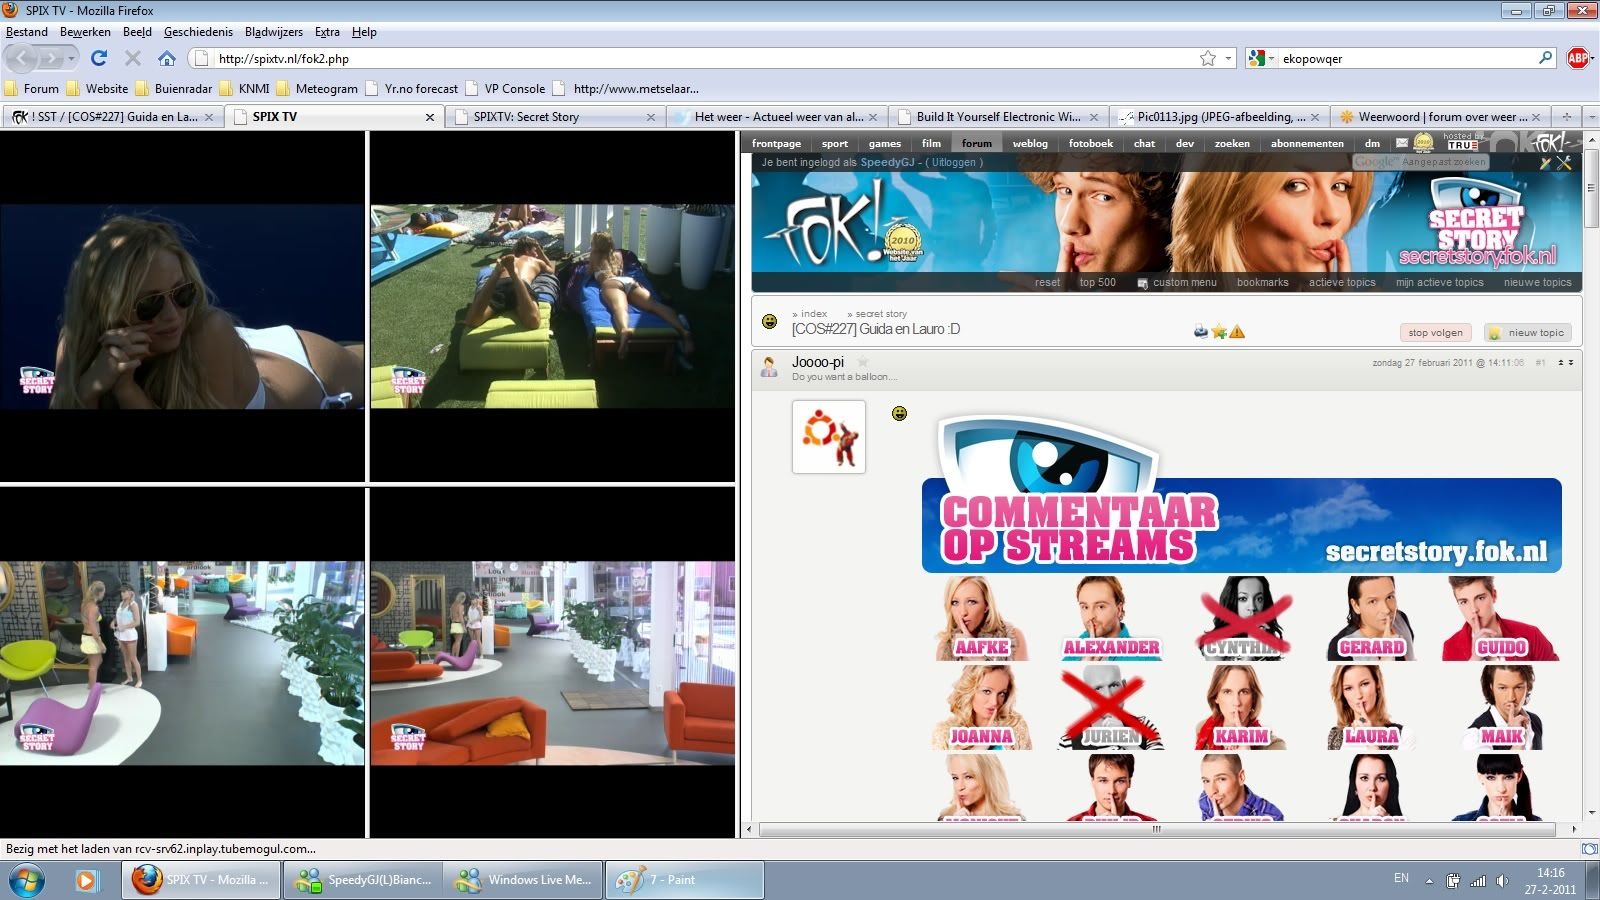Open the Buienradar bookmark folder
The image size is (1600, 900).
174,88
